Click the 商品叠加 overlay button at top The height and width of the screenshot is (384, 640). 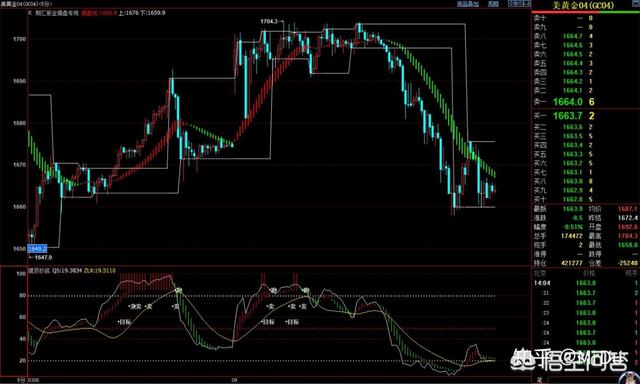tap(467, 4)
